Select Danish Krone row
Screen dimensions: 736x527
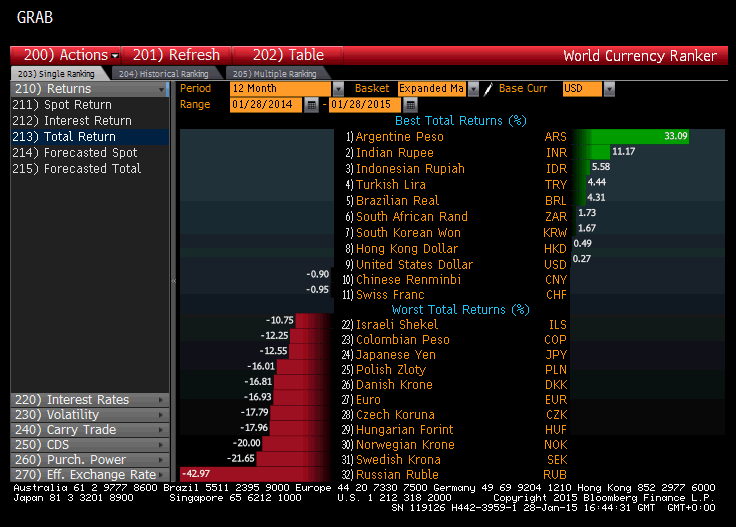tap(456, 385)
